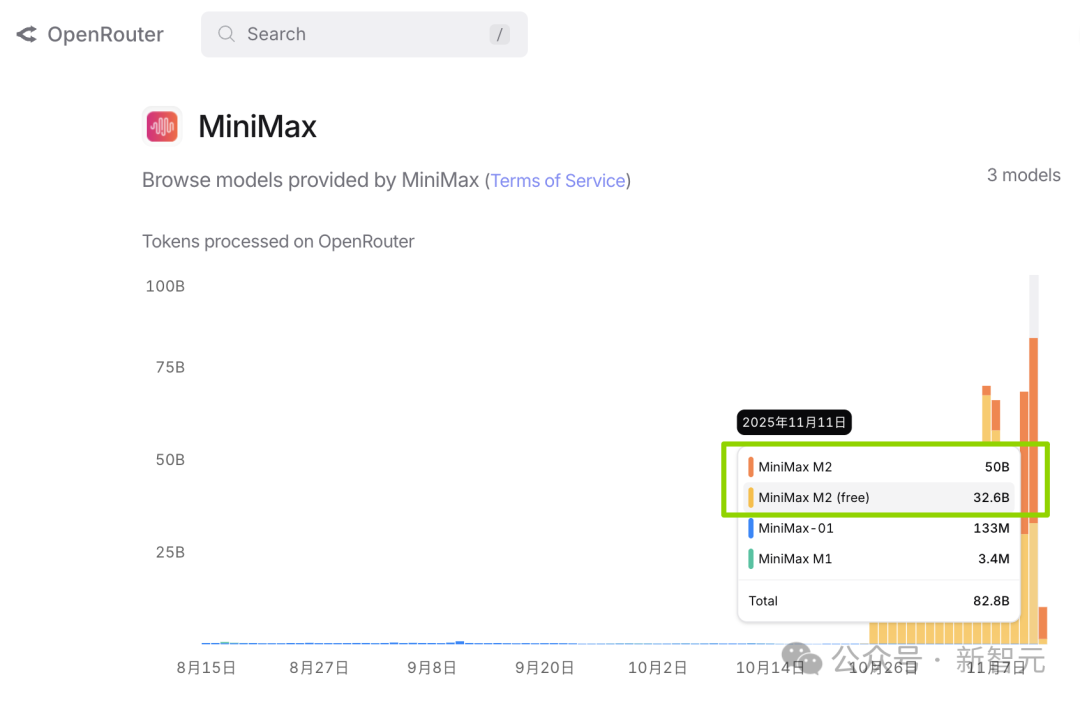Click the blue MiniMax-01 color marker
The height and width of the screenshot is (703, 1080).
pyautogui.click(x=751, y=528)
